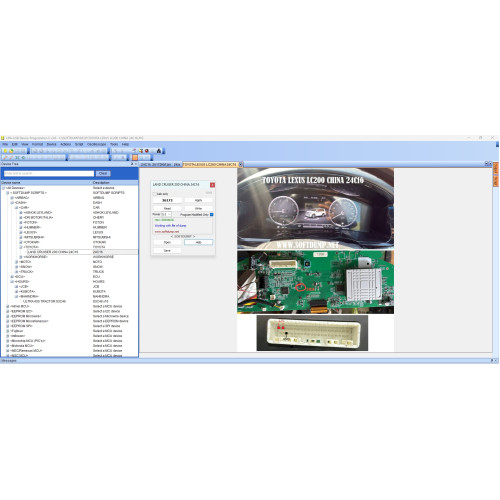Collapse the TOYOTA tree node
The image size is (500, 500).
coord(21,247)
